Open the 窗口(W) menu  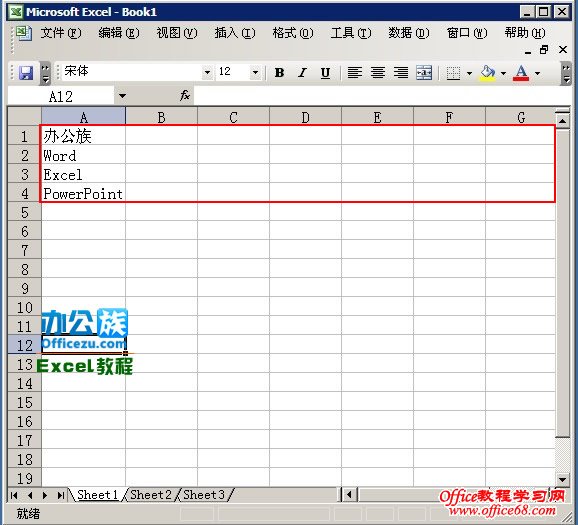467,33
